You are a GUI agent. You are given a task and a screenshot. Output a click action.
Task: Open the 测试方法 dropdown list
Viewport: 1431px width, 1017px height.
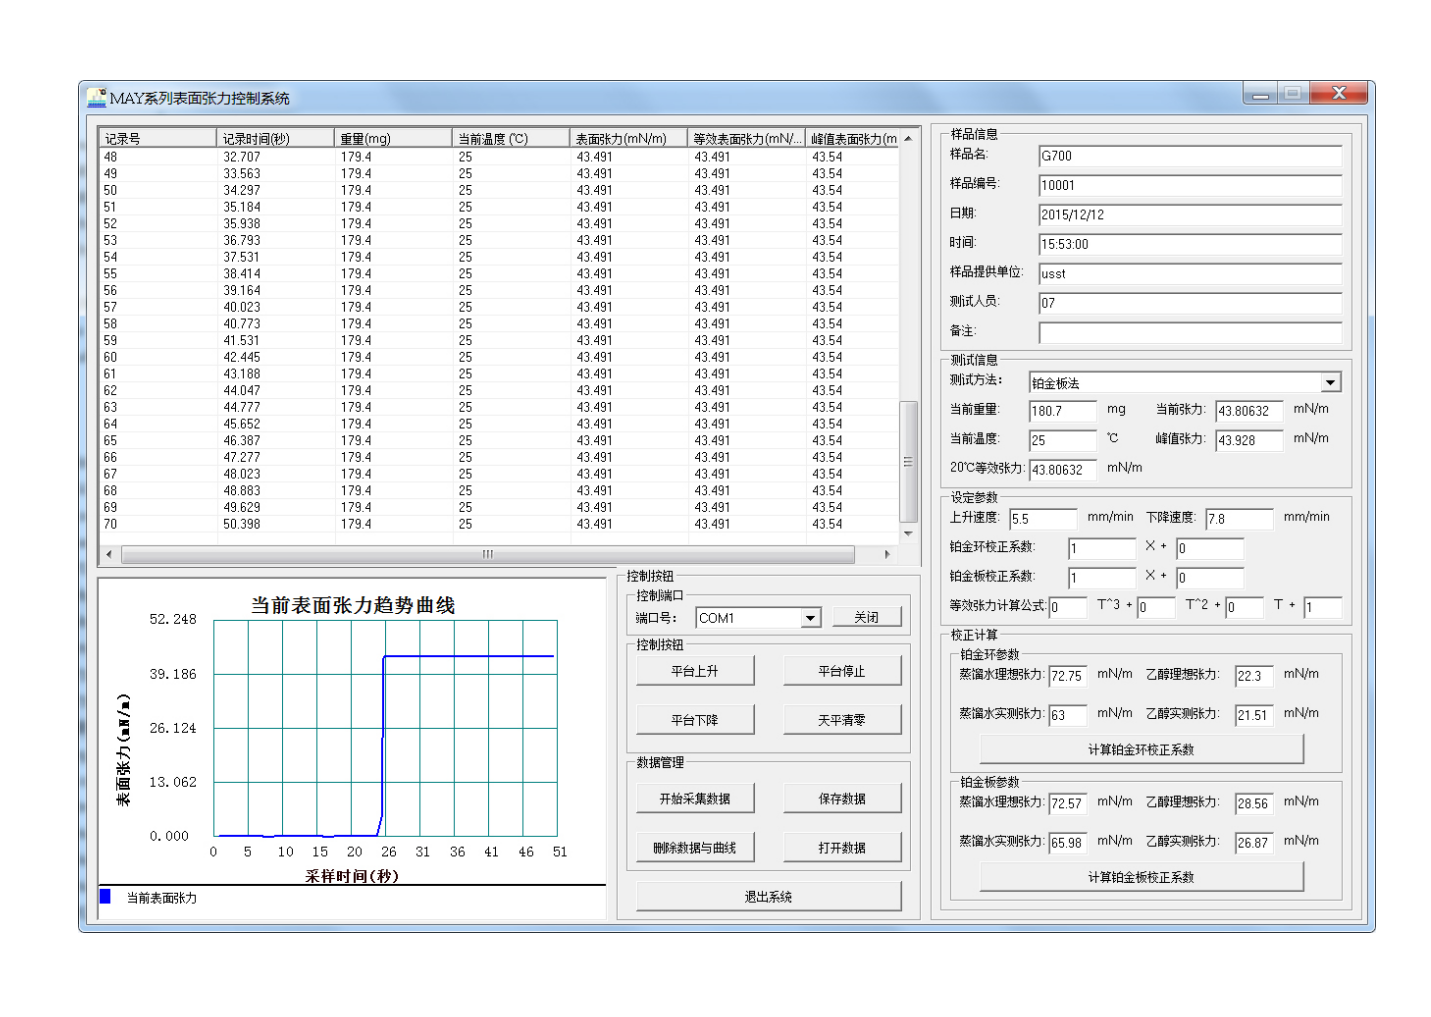tap(1329, 383)
